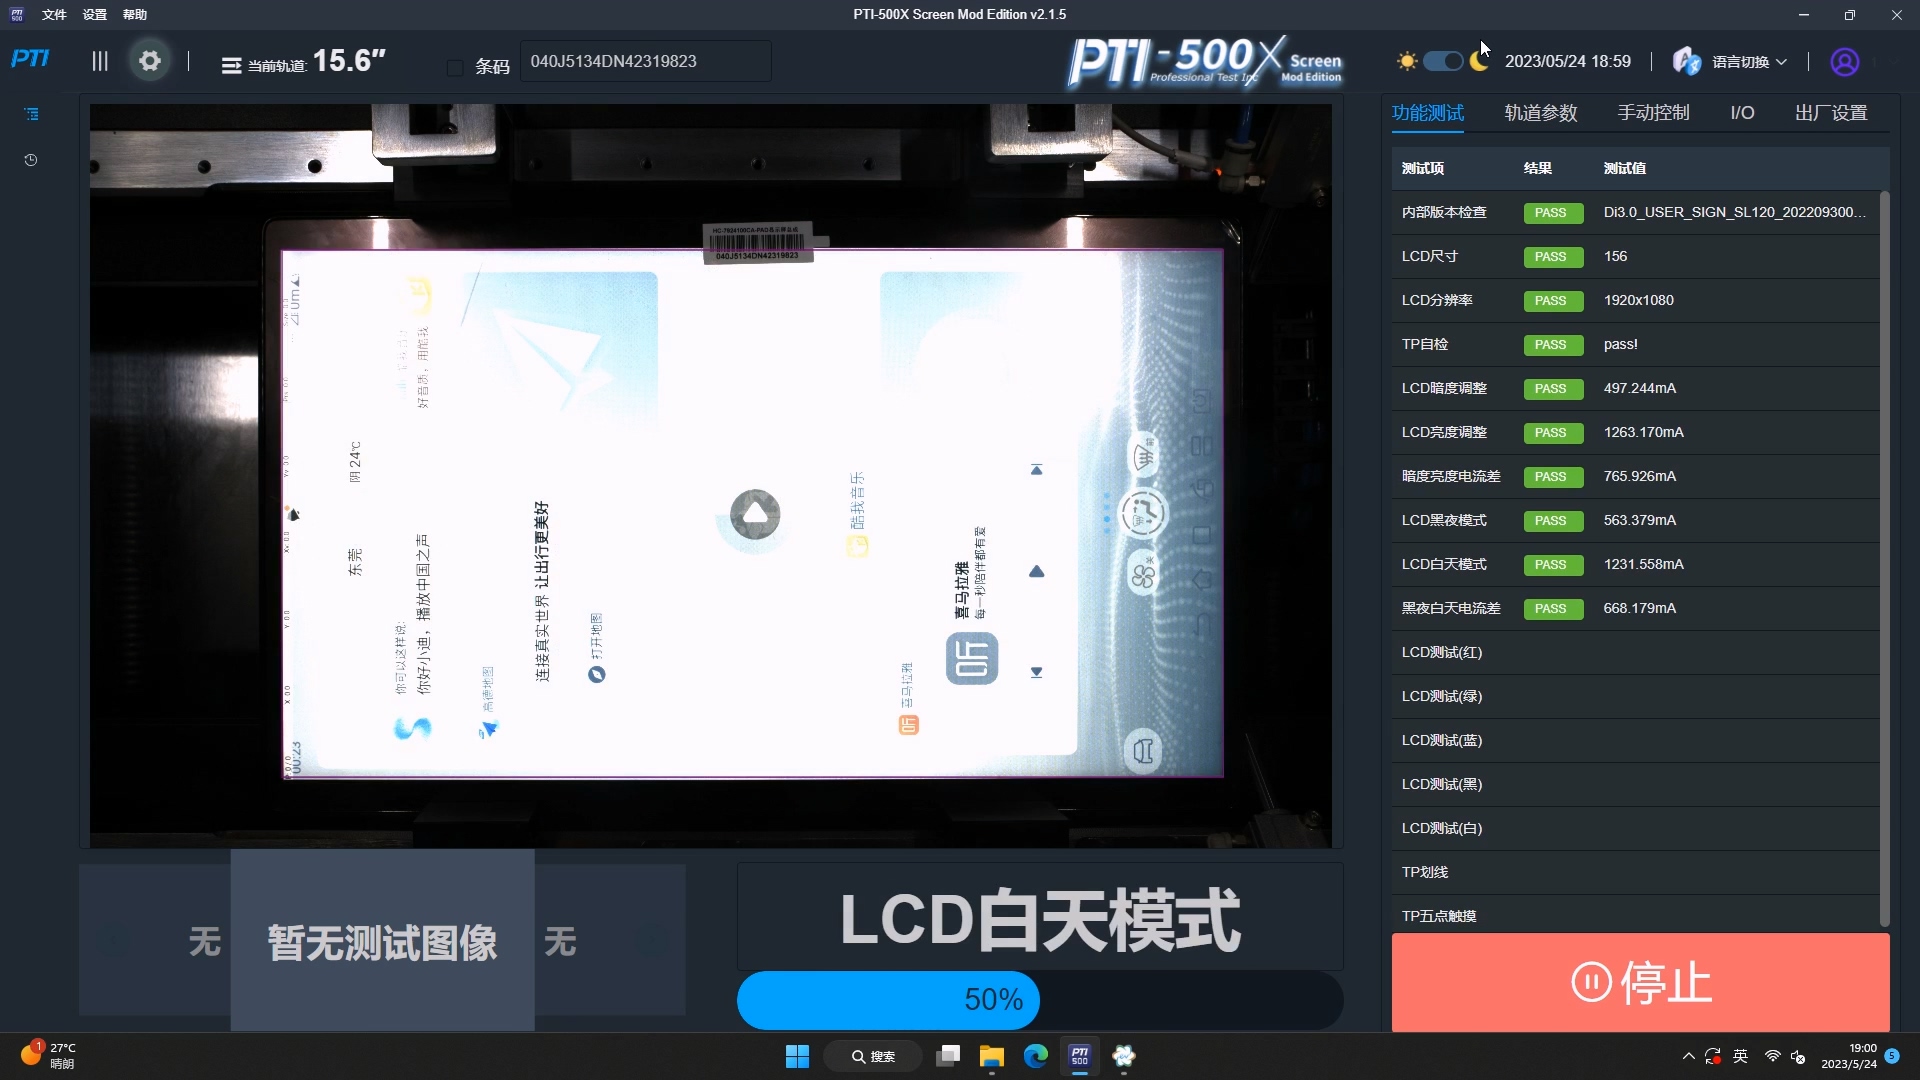The image size is (1920, 1080).
Task: Check the 条码 barcode checkbox
Action: [455, 67]
